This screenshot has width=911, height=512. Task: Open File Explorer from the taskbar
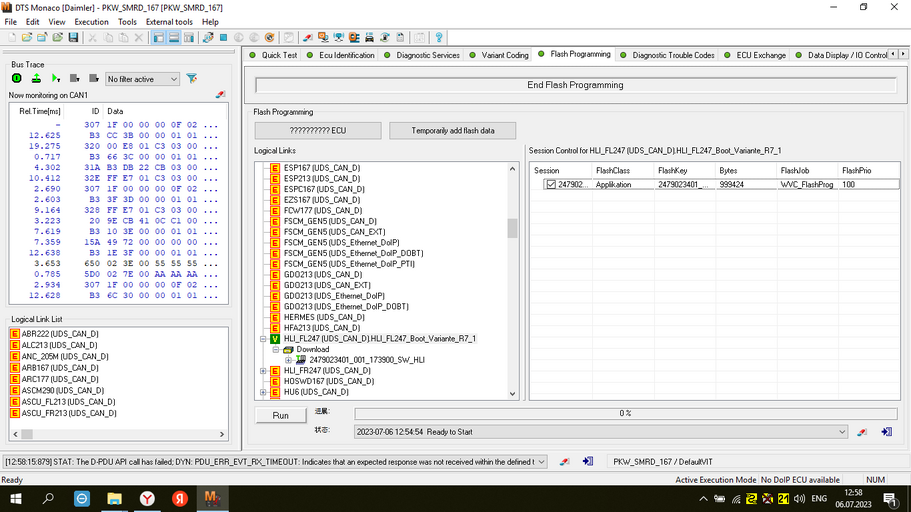114,499
